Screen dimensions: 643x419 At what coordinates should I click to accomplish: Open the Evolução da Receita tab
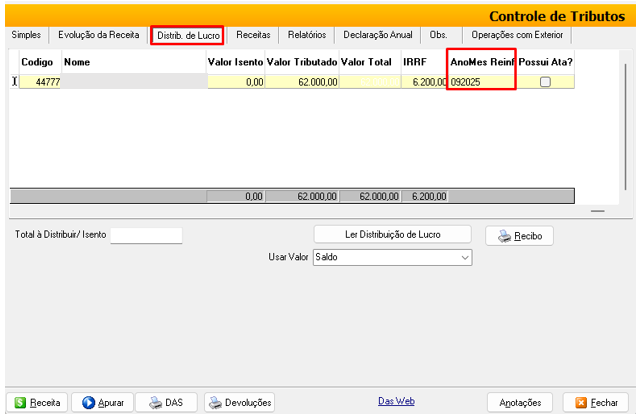pos(98,34)
